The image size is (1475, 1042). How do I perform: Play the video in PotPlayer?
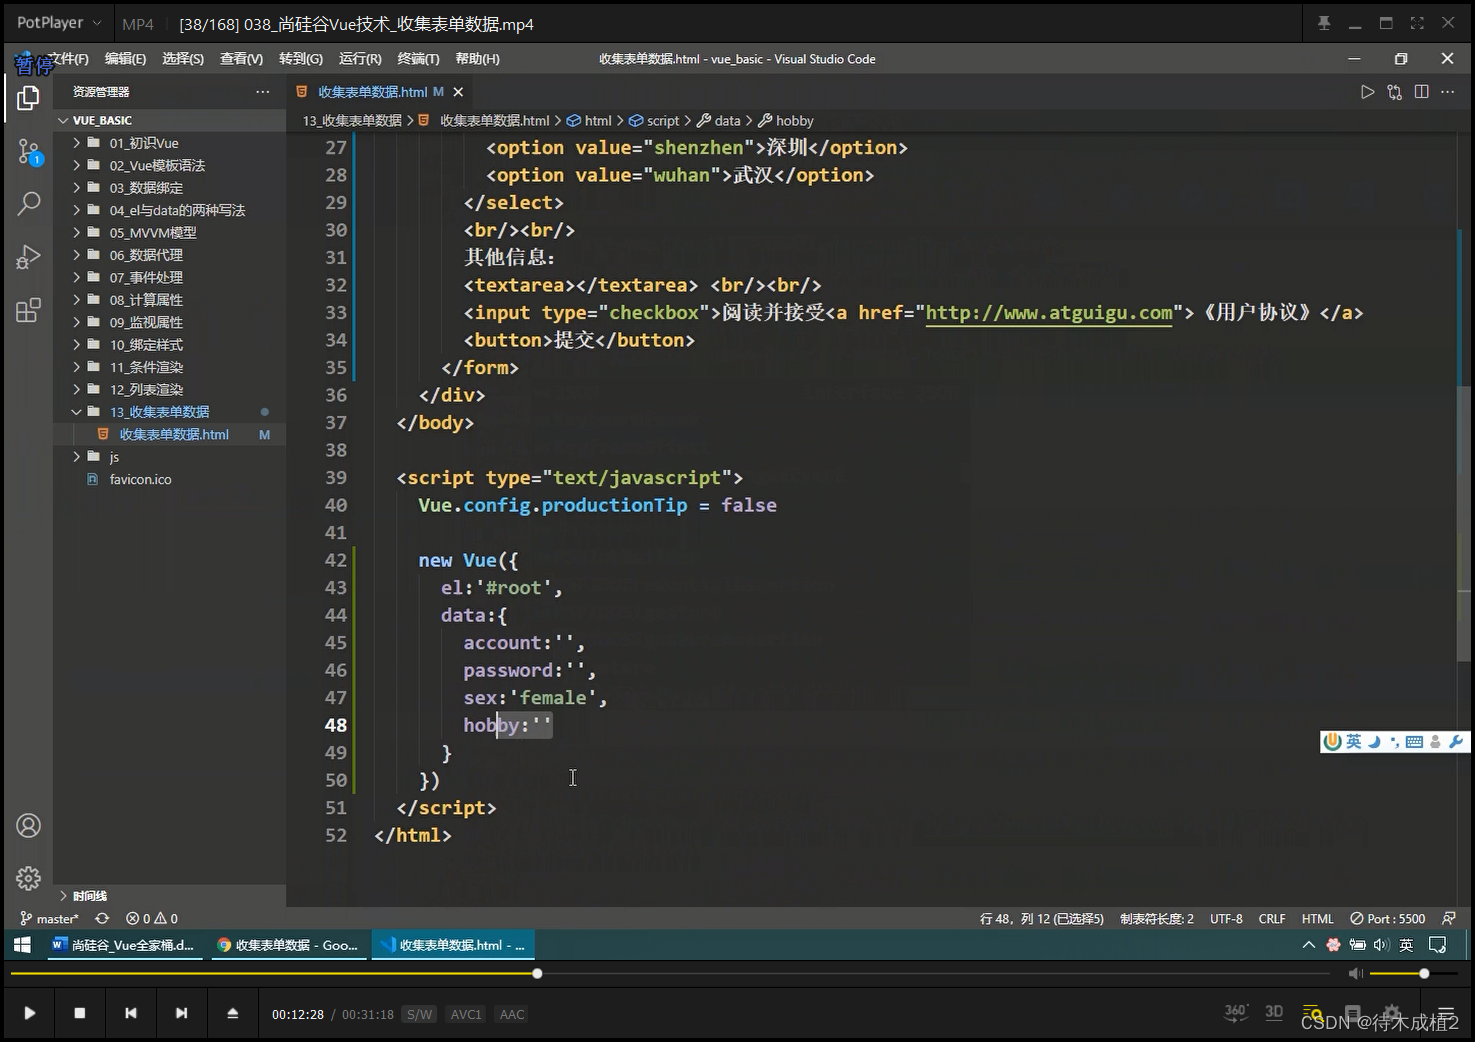click(x=29, y=1013)
